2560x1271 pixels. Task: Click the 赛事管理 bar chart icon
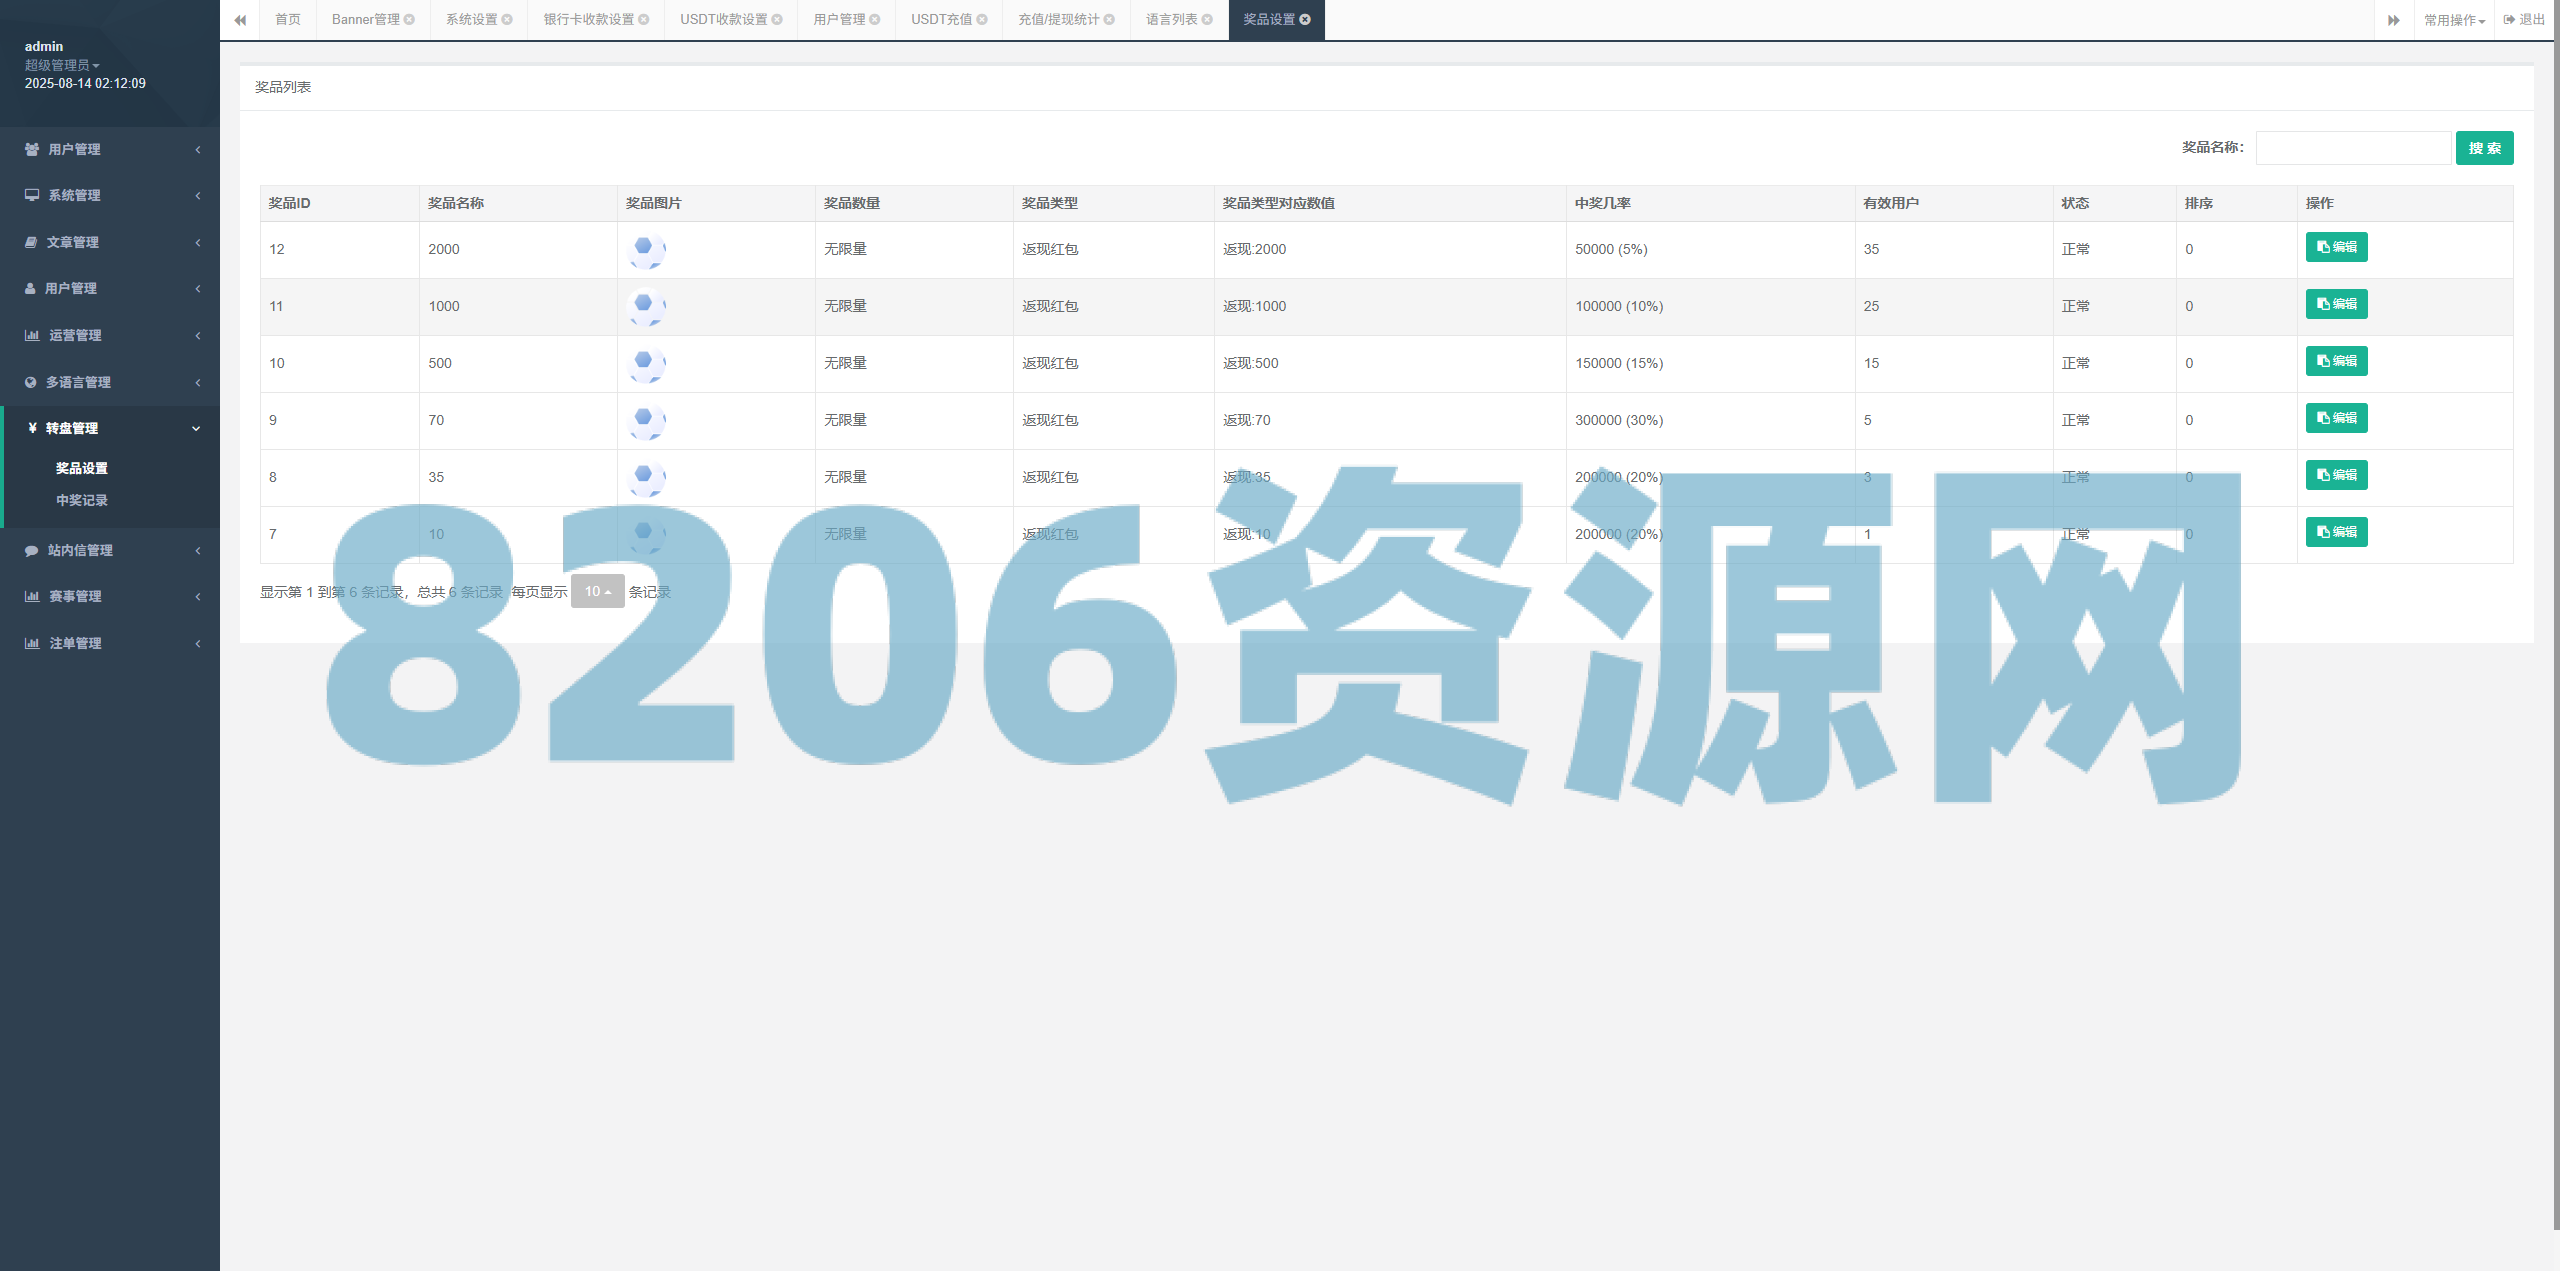point(31,596)
